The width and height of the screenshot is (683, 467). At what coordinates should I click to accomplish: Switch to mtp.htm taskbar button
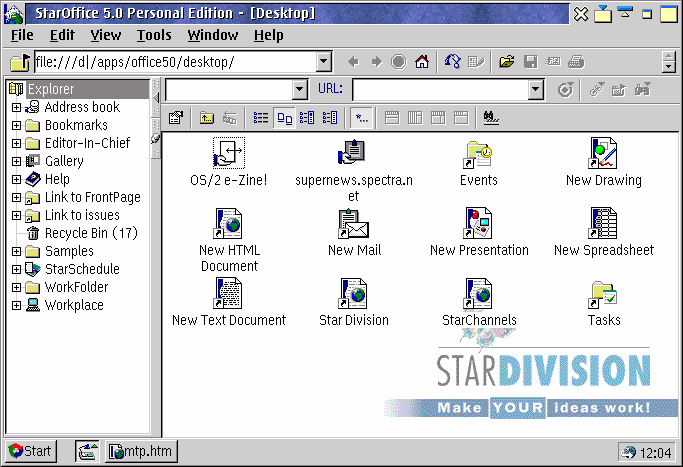(141, 451)
